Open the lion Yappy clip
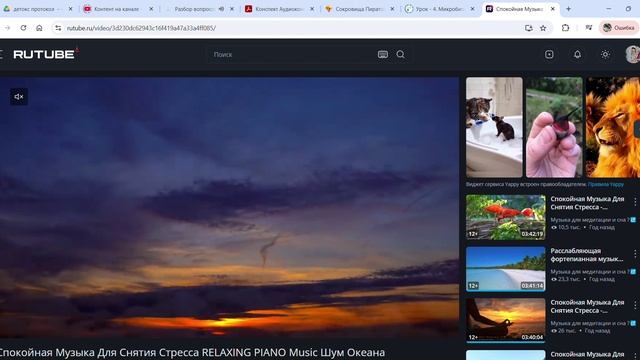The image size is (640, 360). click(613, 127)
